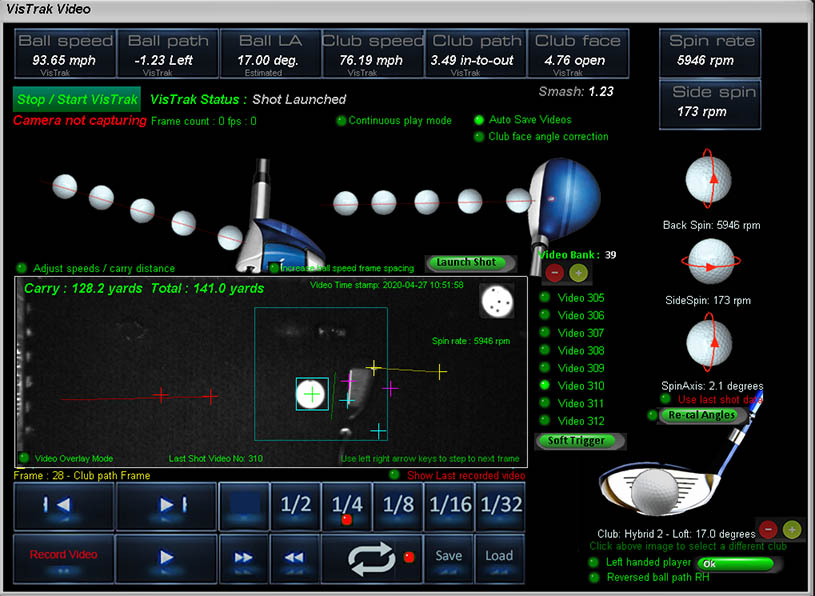The width and height of the screenshot is (815, 596).
Task: Click Stop / Start VisTrak button
Action: point(77,99)
